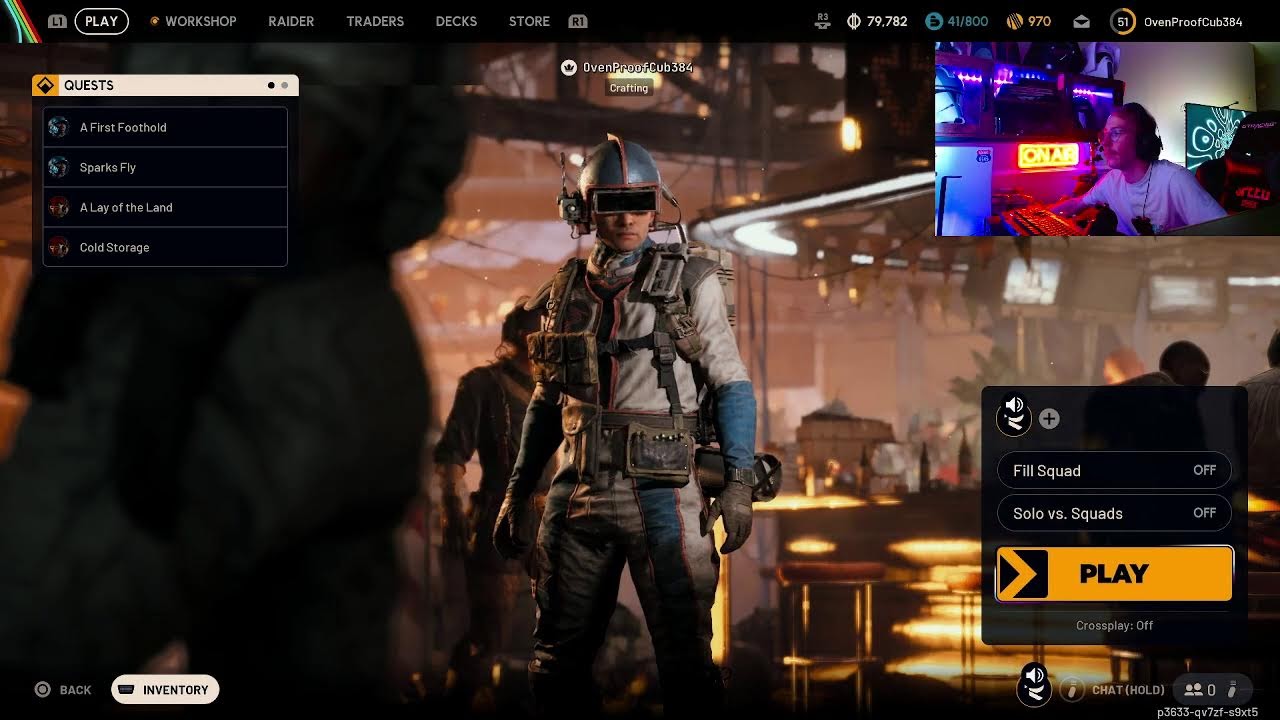The height and width of the screenshot is (720, 1280).
Task: Click the Quests panel diamond icon
Action: 45,85
